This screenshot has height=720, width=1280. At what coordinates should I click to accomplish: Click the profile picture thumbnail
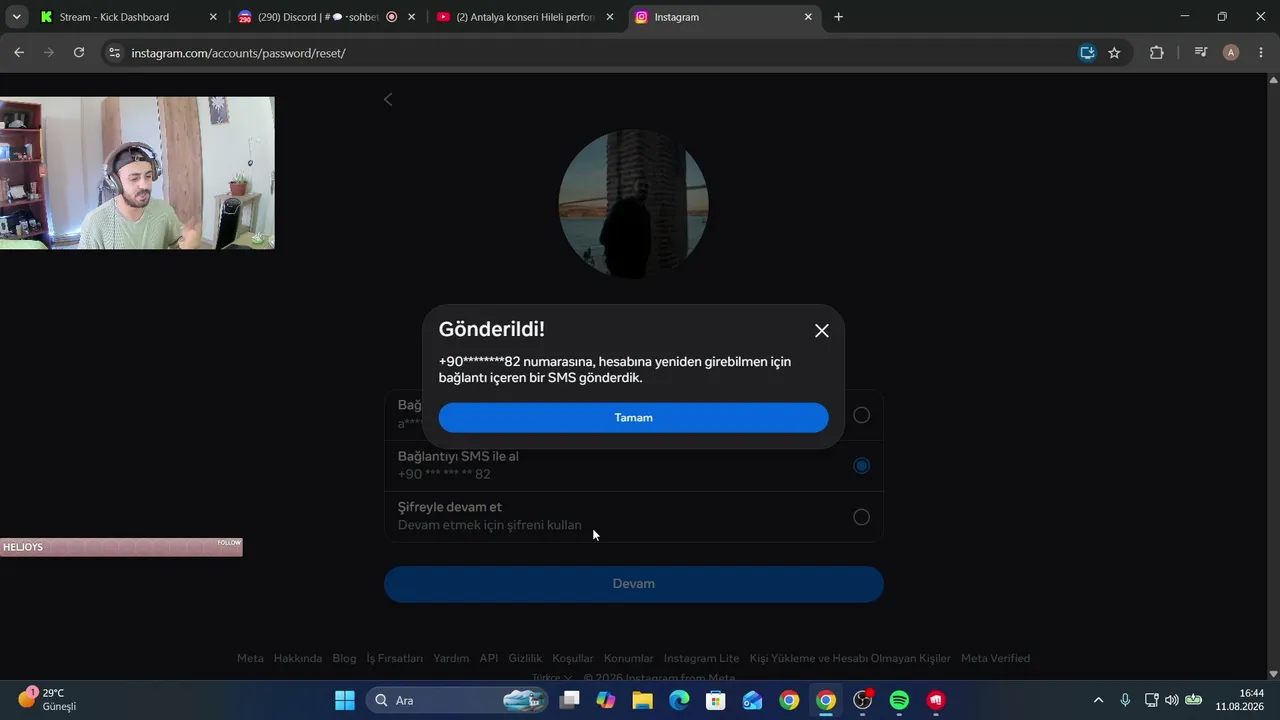click(x=634, y=204)
